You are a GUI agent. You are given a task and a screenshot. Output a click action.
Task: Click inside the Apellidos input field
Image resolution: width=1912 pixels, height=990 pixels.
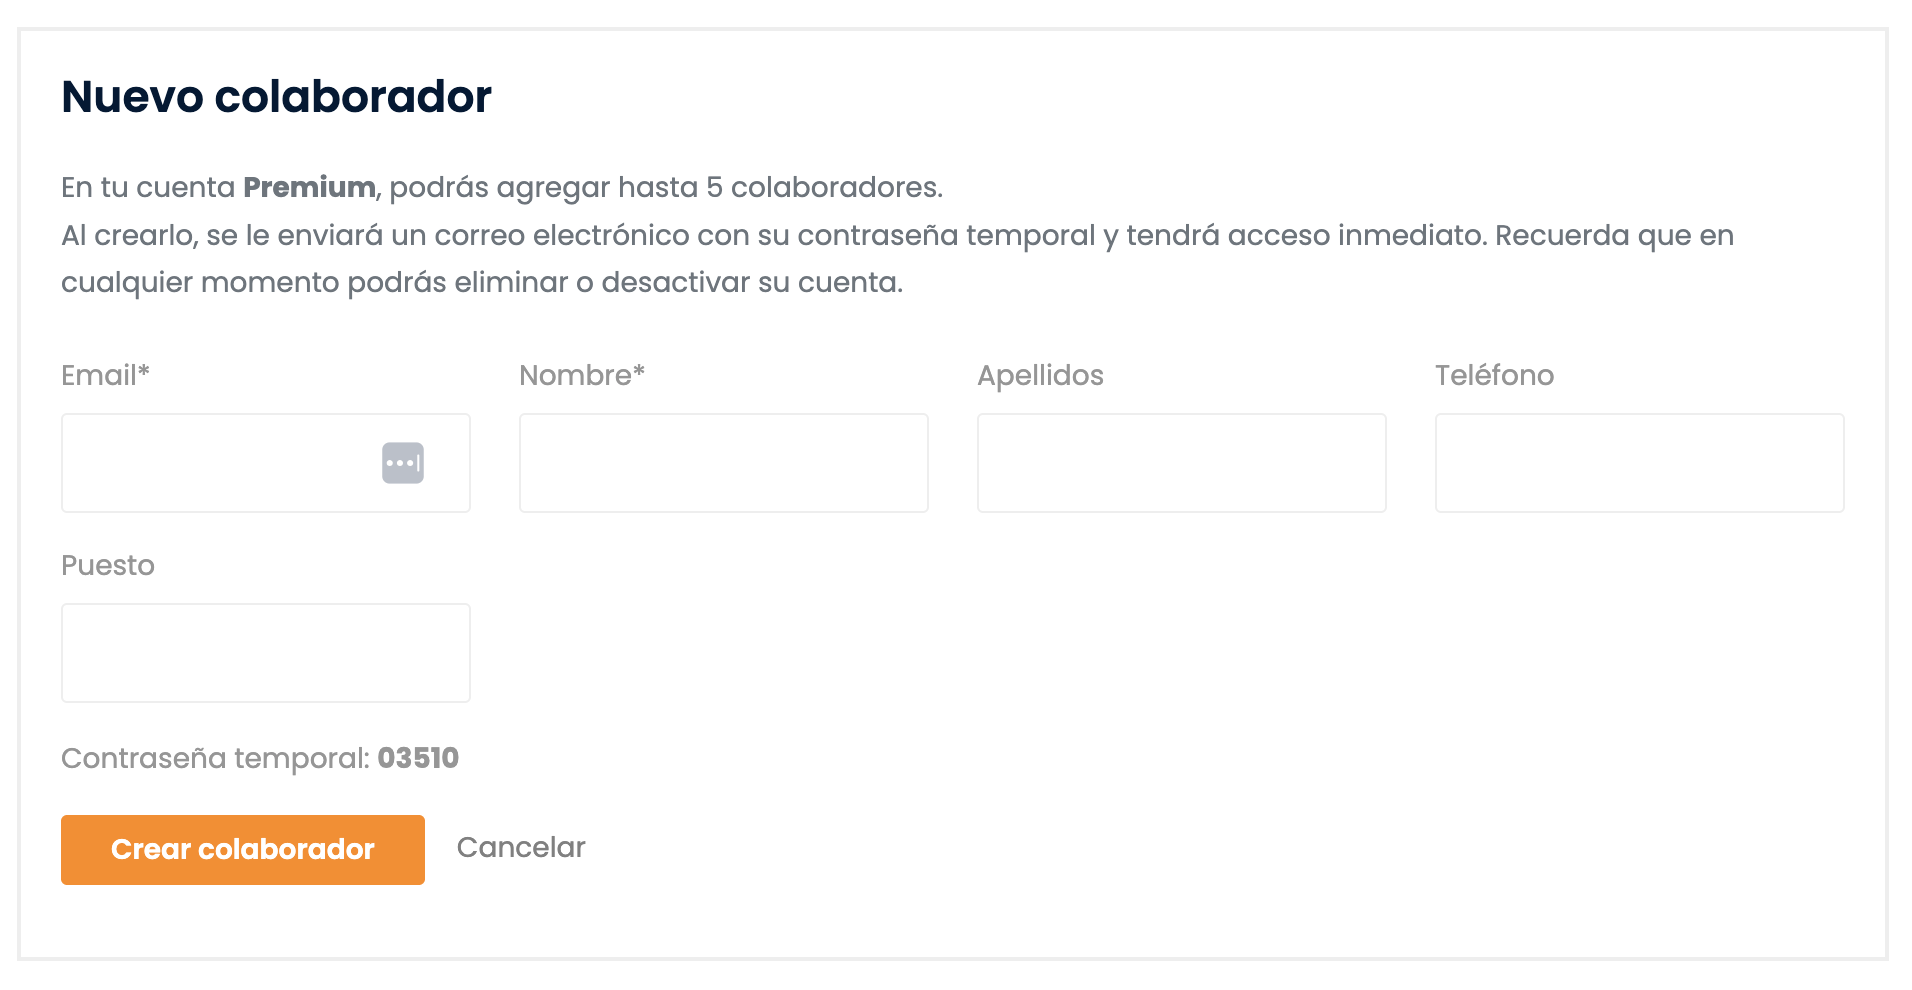tap(1181, 462)
